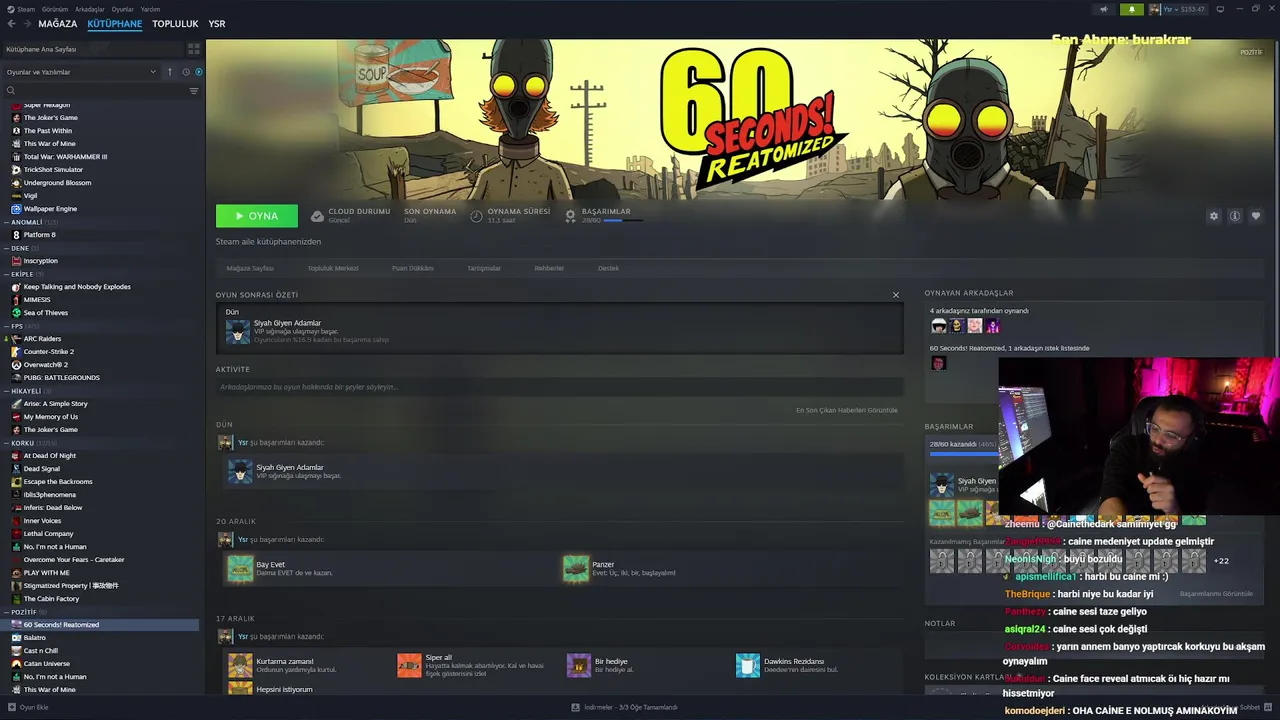Open the green notifications bell
This screenshot has width=1280, height=720.
click(1132, 9)
